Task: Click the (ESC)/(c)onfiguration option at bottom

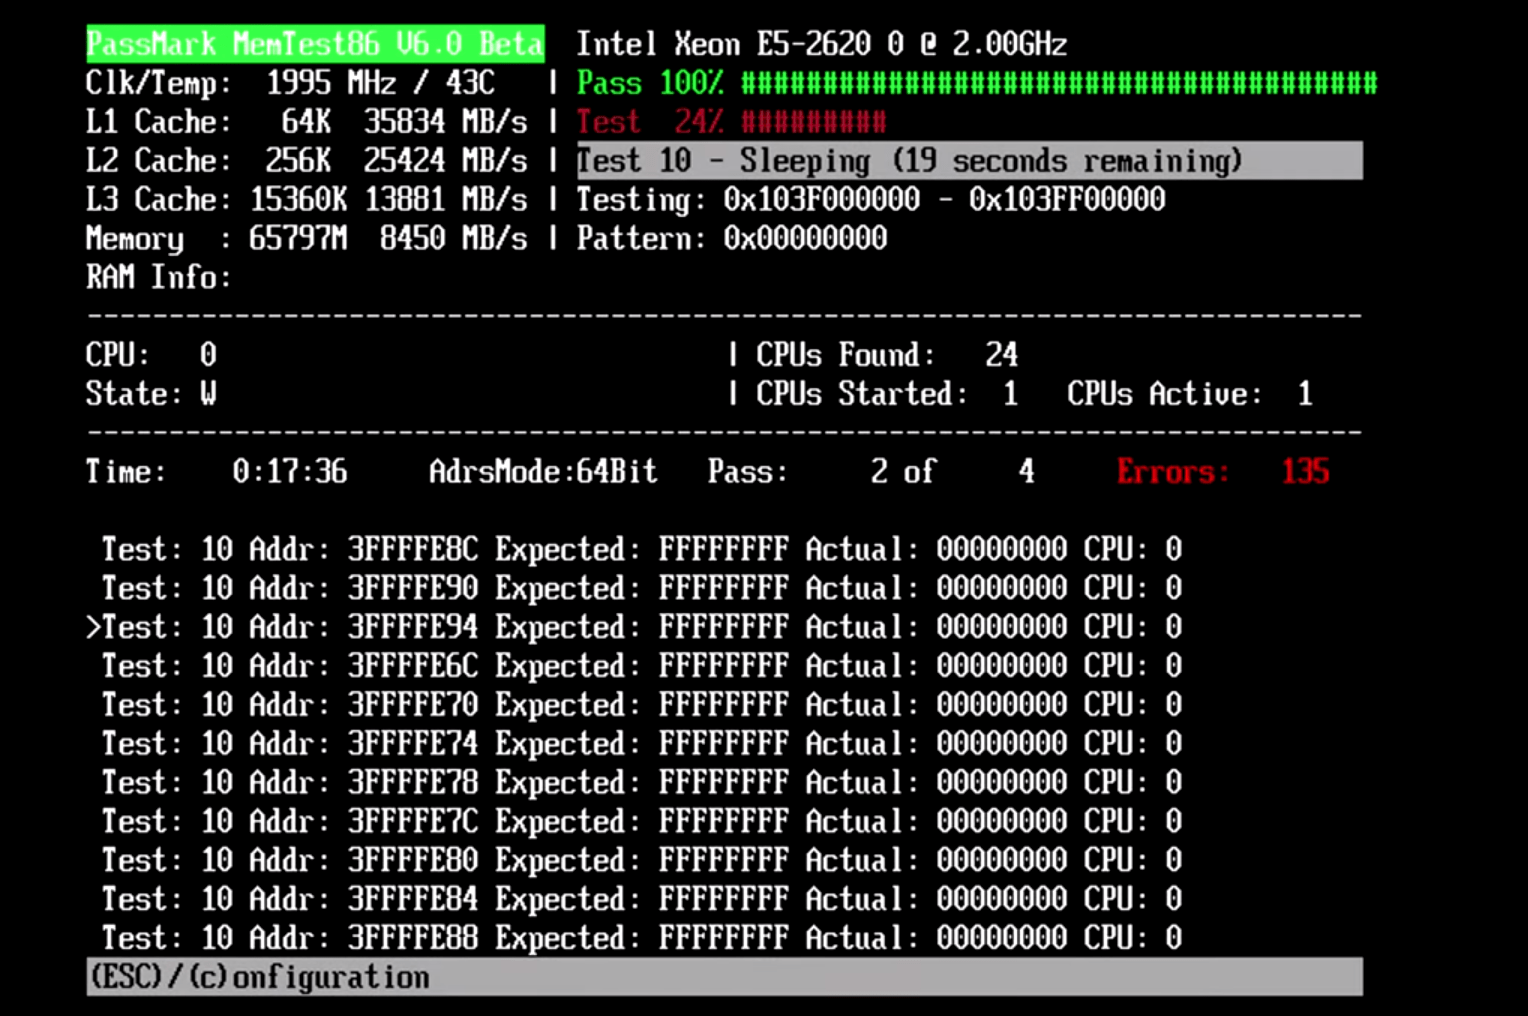Action: pyautogui.click(x=260, y=977)
